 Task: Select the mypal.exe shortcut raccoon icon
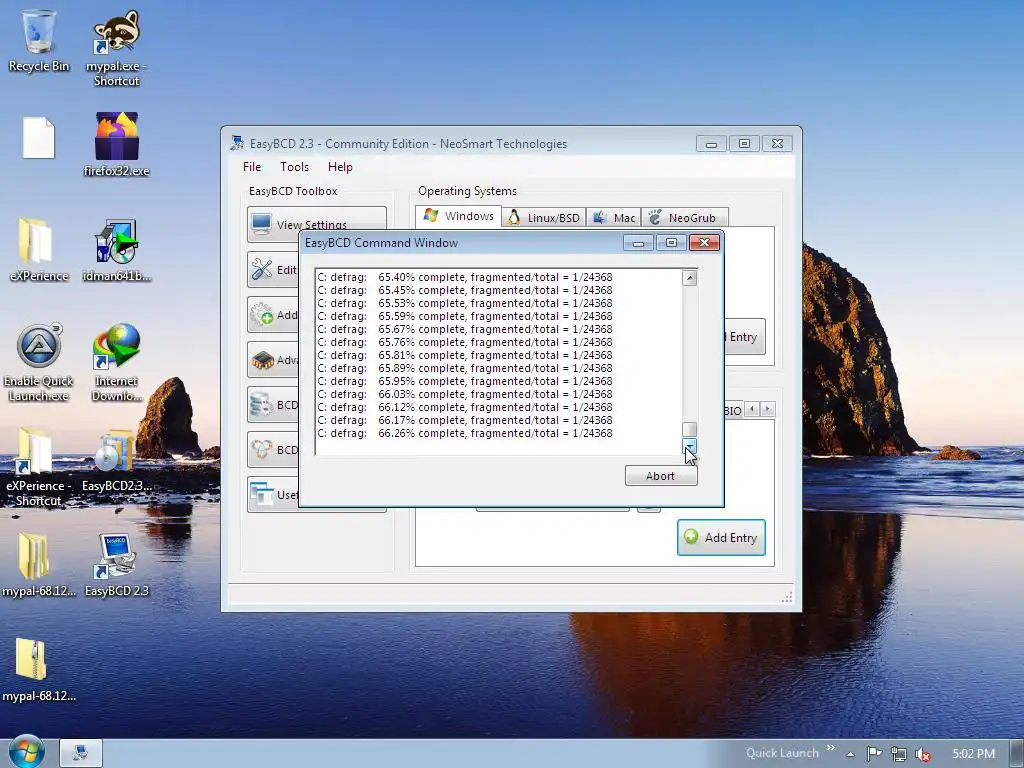click(116, 47)
